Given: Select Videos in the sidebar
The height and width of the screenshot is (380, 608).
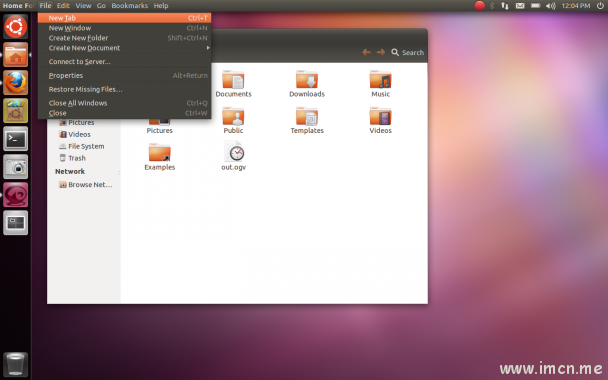Looking at the screenshot, I should click(x=75, y=134).
